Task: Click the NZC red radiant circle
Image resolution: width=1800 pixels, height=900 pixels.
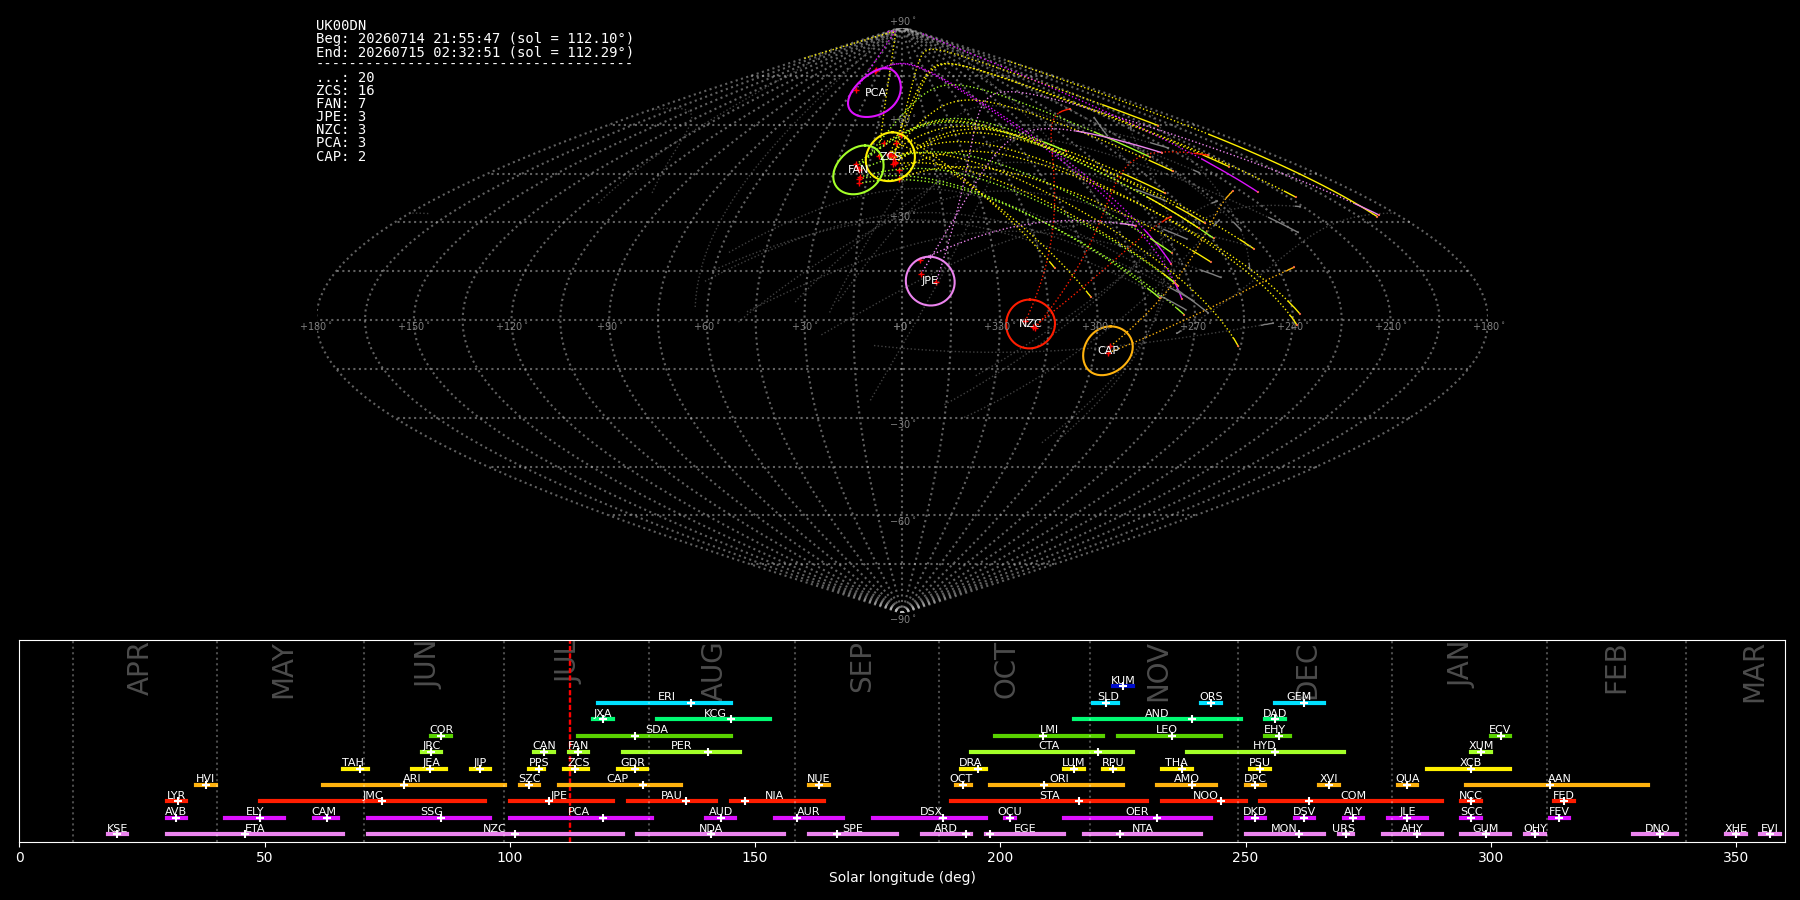Action: (x=1030, y=324)
